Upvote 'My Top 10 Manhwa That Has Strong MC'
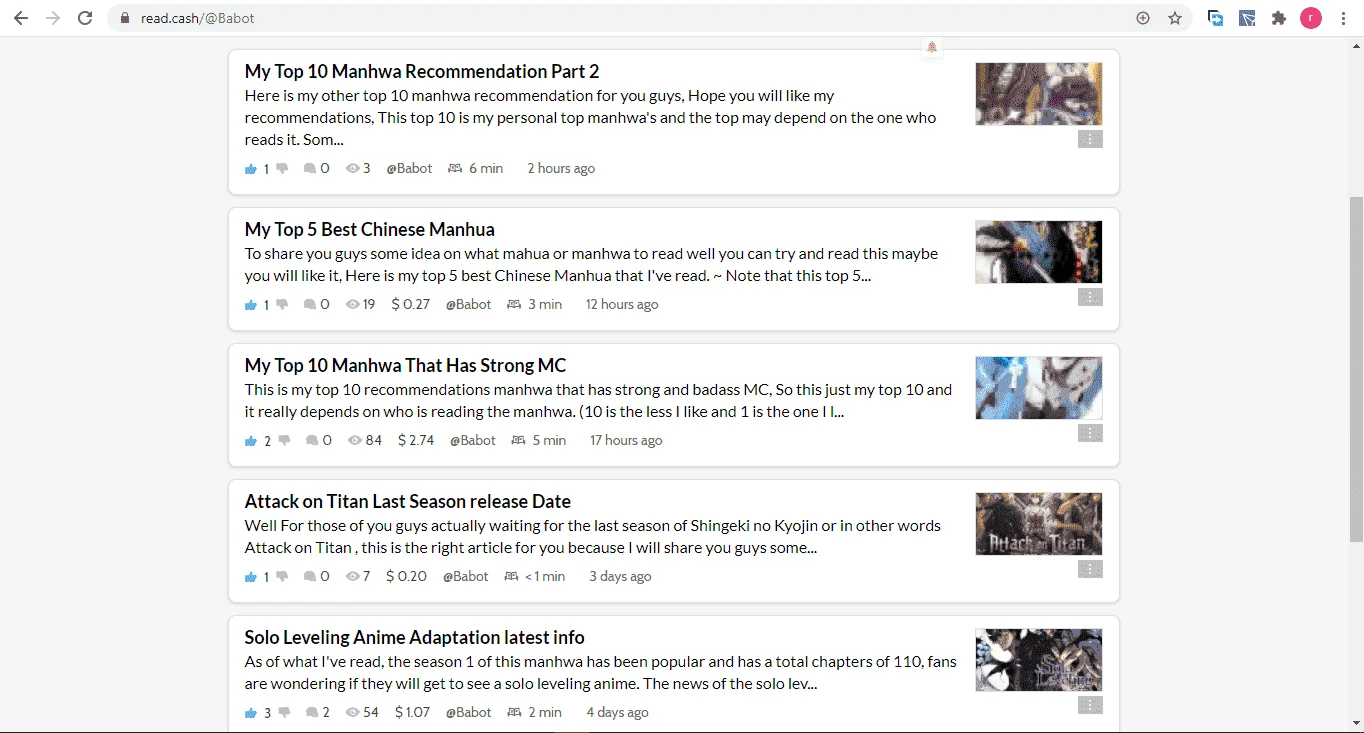Image resolution: width=1364 pixels, height=733 pixels. pos(251,441)
